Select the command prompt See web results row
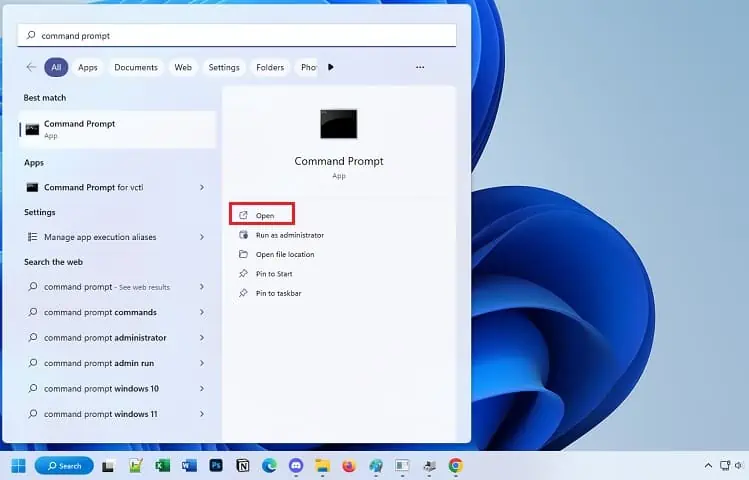This screenshot has height=480, width=749. click(107, 287)
